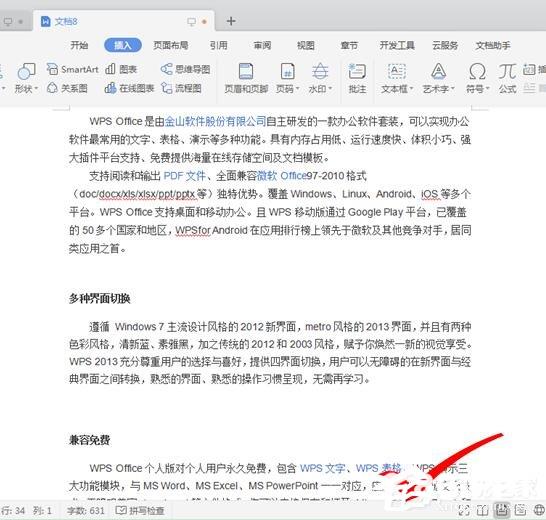Insert a relationship diagram (关系图)
Image resolution: width=546 pixels, height=520 pixels.
click(x=67, y=88)
